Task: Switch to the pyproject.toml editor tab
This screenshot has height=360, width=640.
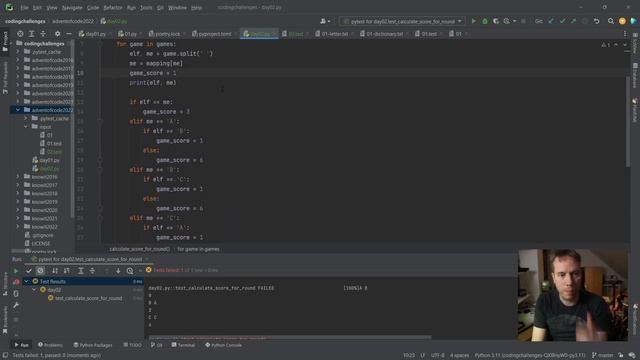Action: [x=214, y=34]
